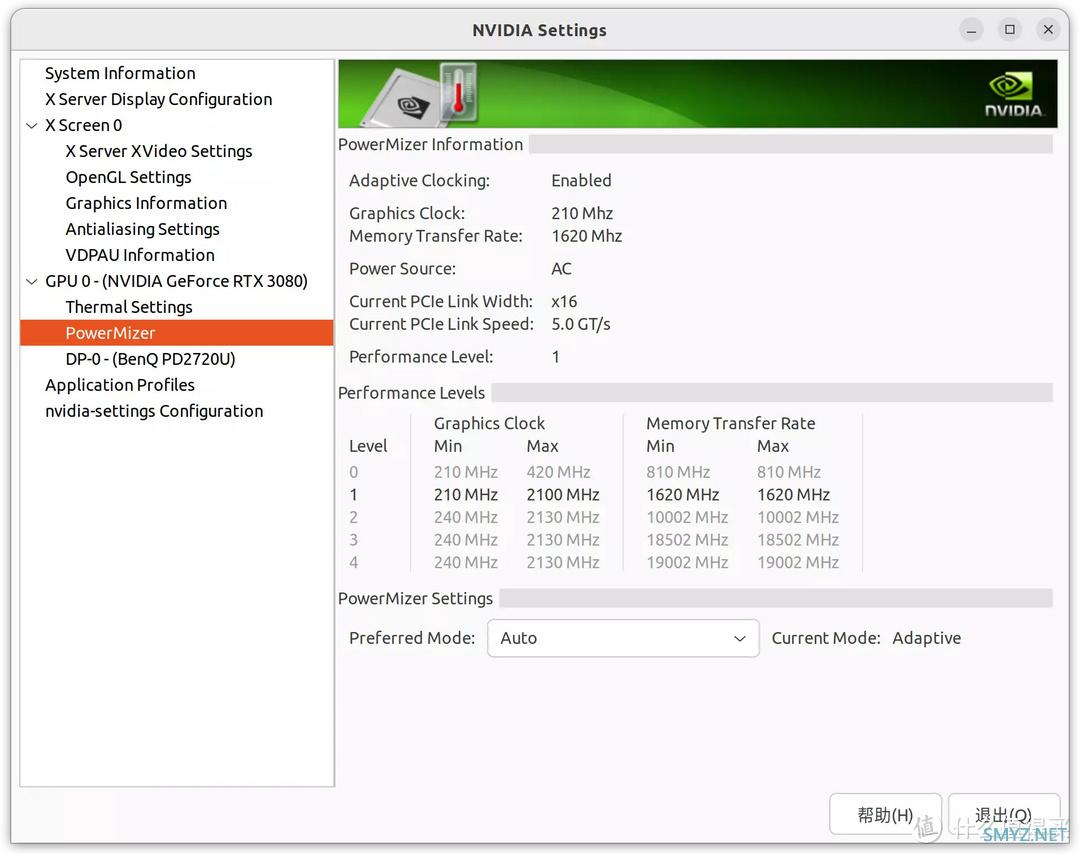This screenshot has height=854, width=1080.
Task: Open Thermal Settings page
Action: coord(129,307)
